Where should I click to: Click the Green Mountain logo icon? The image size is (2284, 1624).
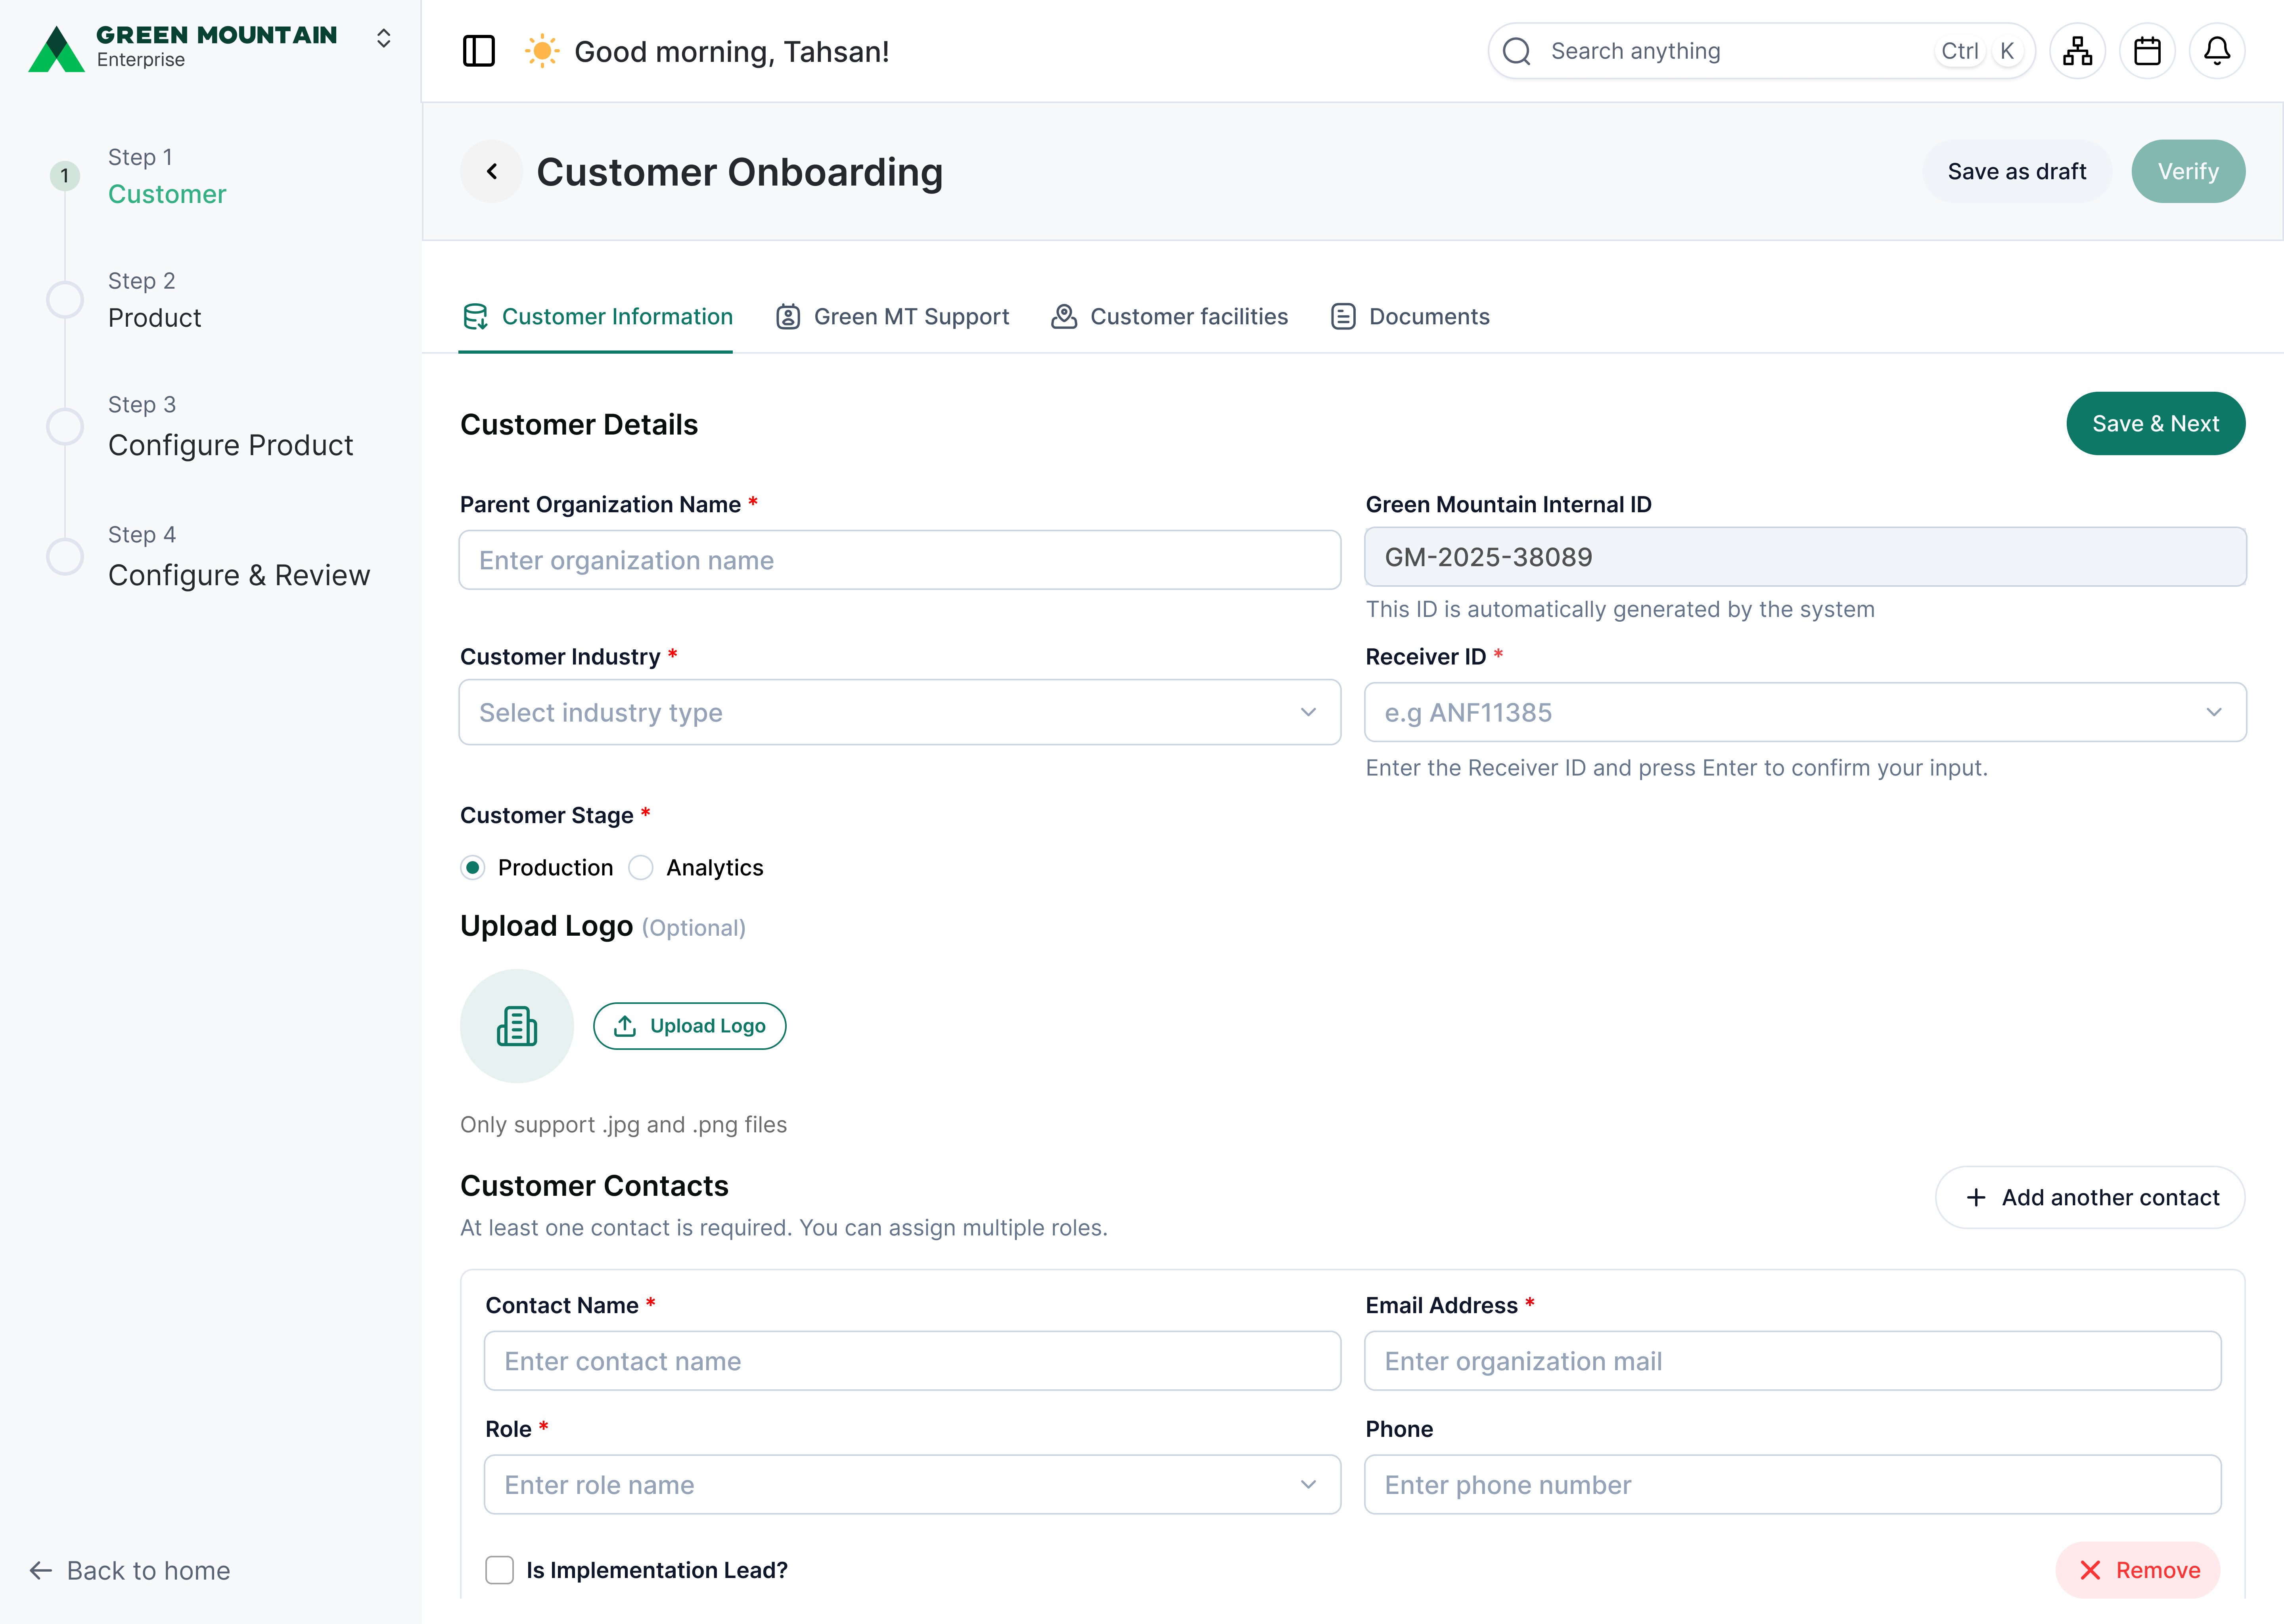pos(56,49)
